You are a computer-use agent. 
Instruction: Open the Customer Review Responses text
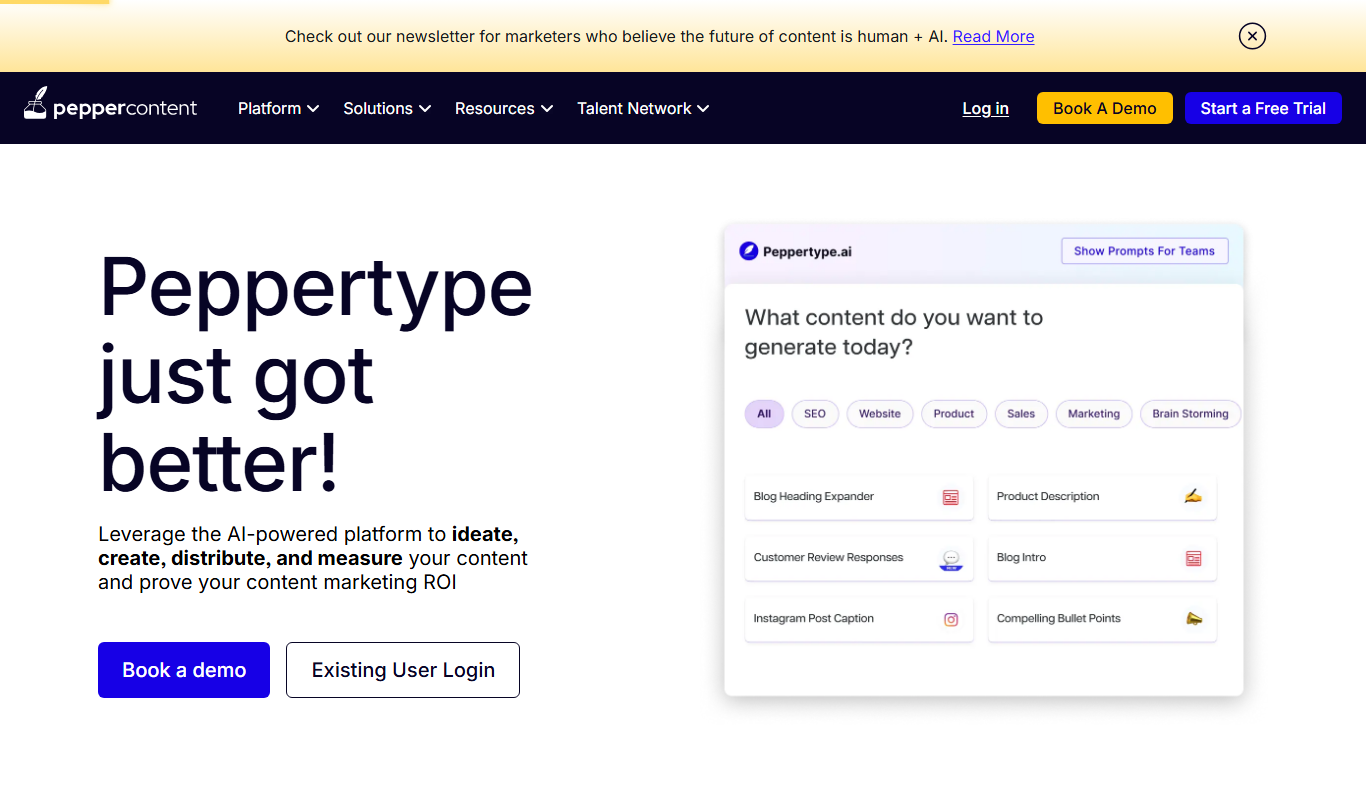[828, 557]
